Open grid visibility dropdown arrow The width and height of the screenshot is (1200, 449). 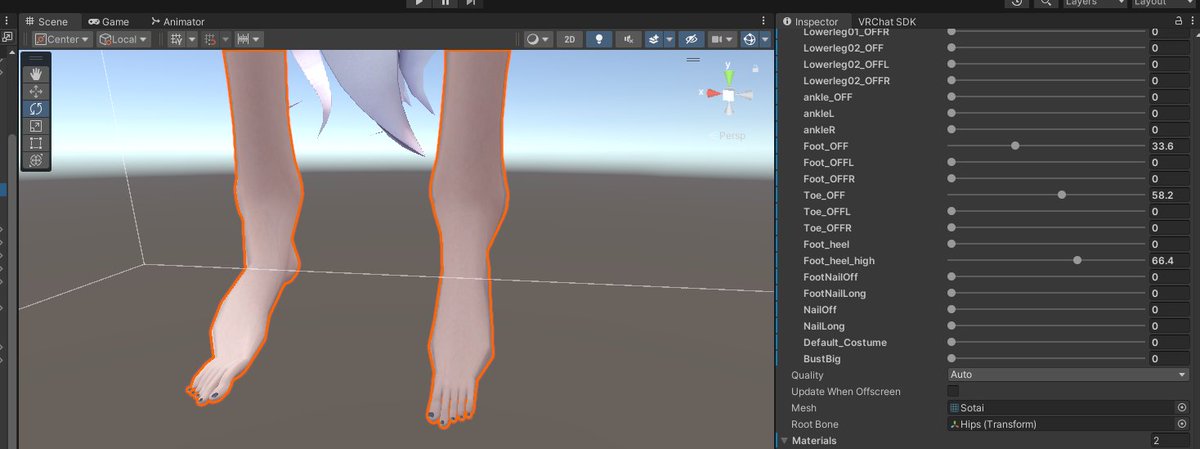tap(190, 39)
